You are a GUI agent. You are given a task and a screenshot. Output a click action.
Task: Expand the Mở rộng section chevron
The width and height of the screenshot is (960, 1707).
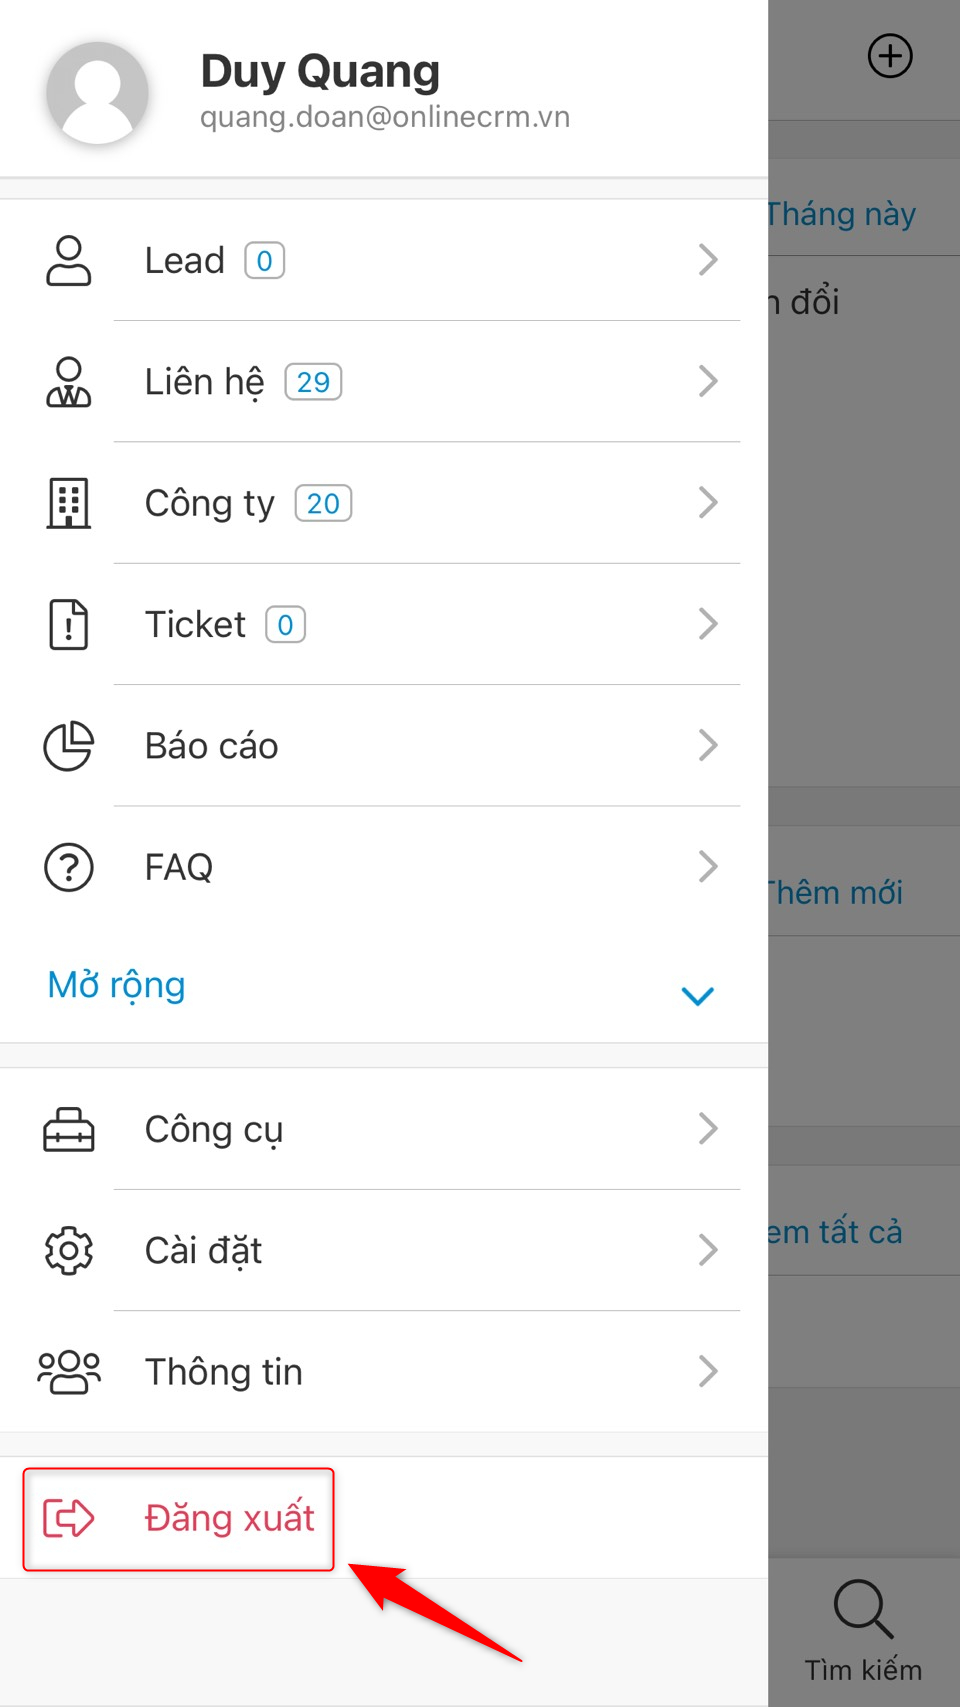697,995
